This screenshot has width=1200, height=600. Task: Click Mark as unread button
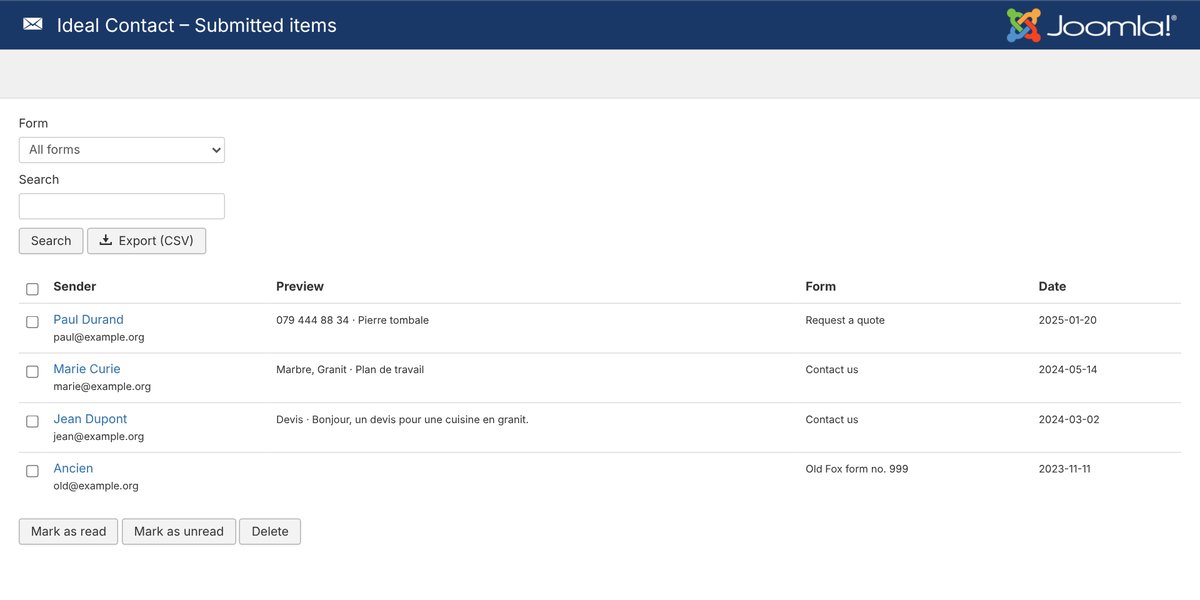(x=179, y=531)
